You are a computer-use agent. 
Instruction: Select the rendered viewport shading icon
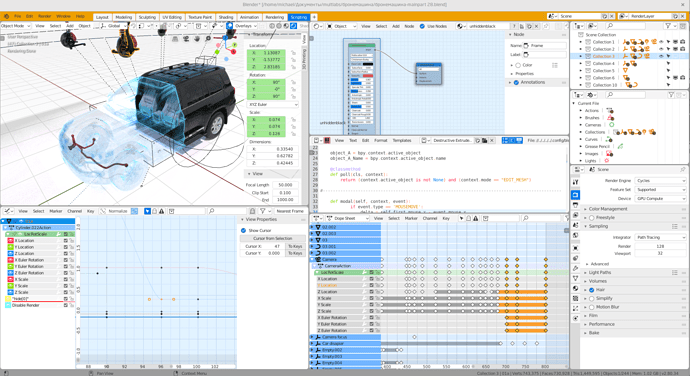tap(294, 26)
